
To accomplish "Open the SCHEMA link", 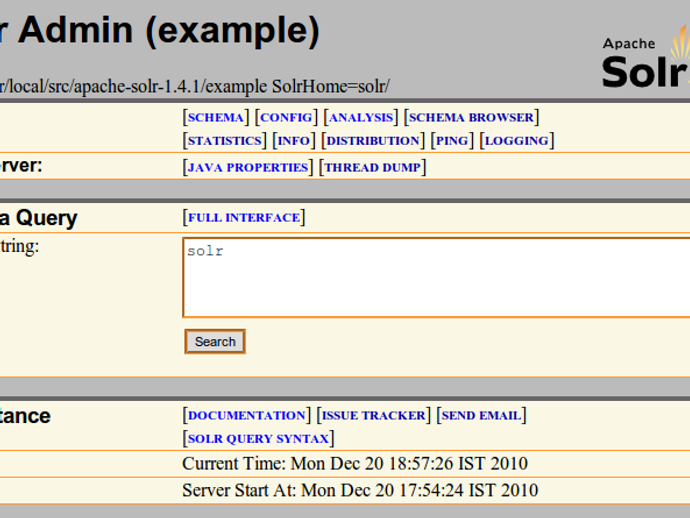I will (216, 118).
